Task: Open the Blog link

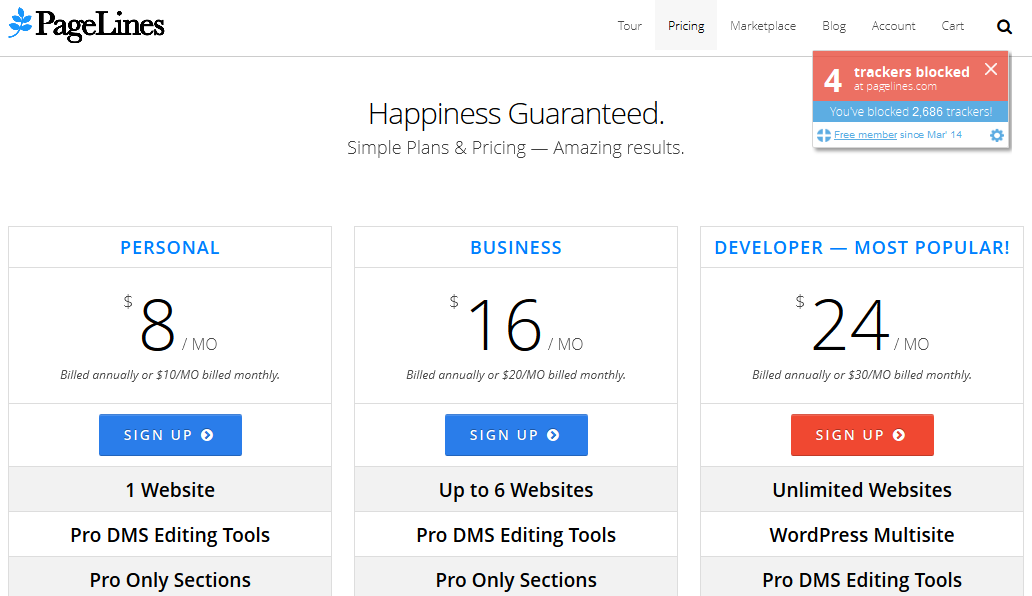Action: point(834,26)
